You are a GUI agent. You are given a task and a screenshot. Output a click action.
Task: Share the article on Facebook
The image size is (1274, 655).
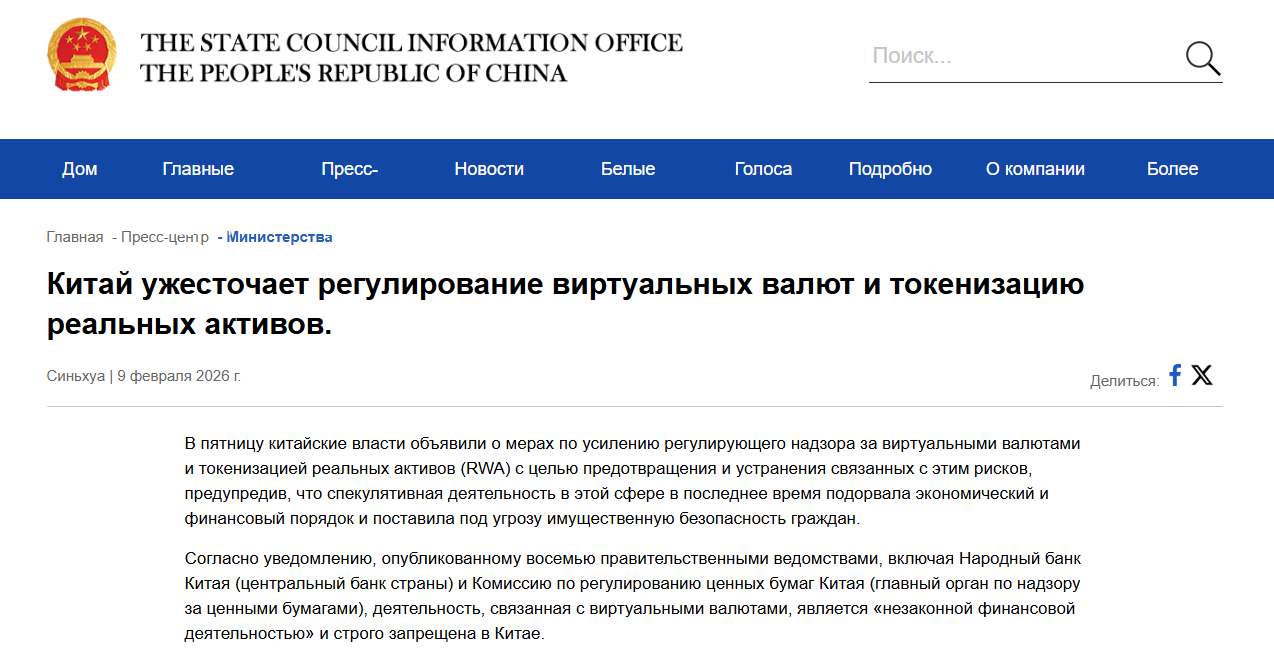click(x=1175, y=376)
